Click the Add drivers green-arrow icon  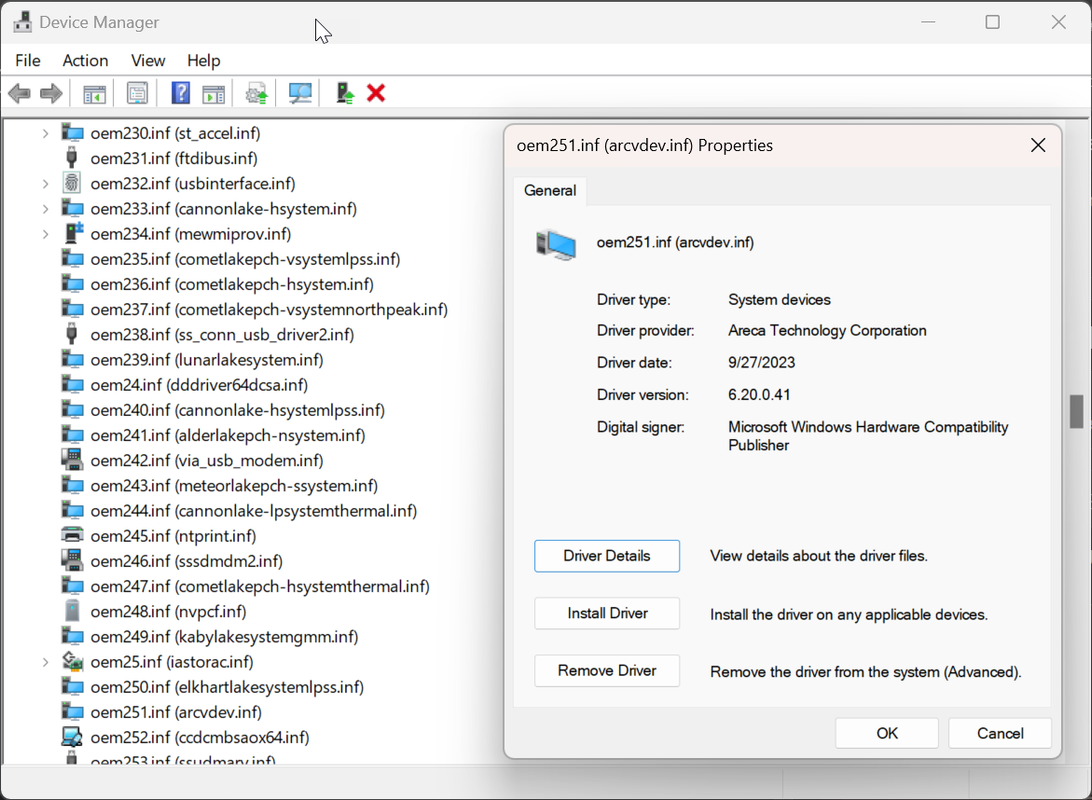tap(345, 93)
